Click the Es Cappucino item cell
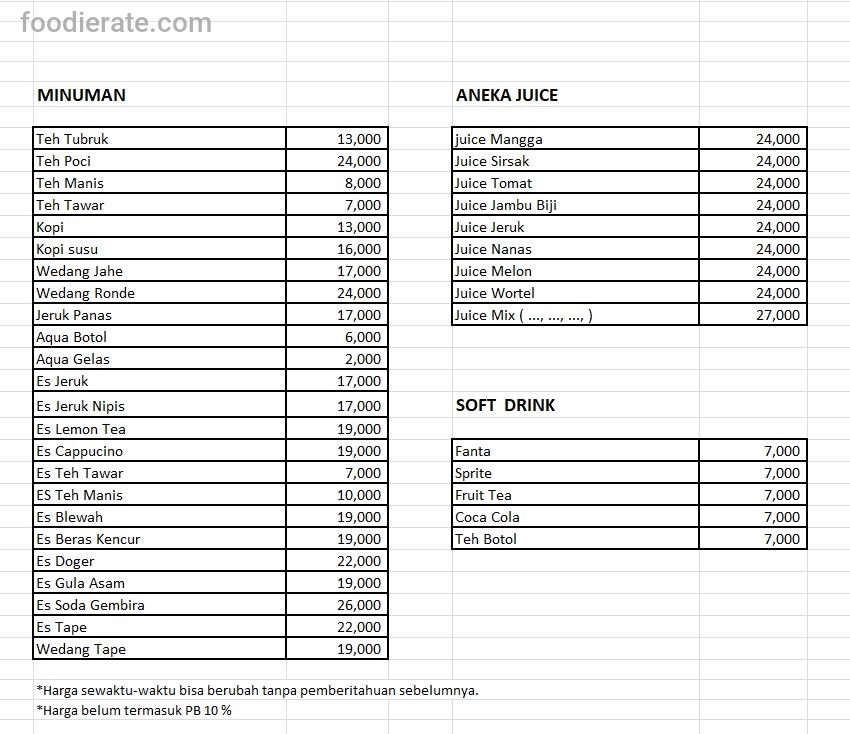Screen dimensions: 850x734 click(x=160, y=451)
